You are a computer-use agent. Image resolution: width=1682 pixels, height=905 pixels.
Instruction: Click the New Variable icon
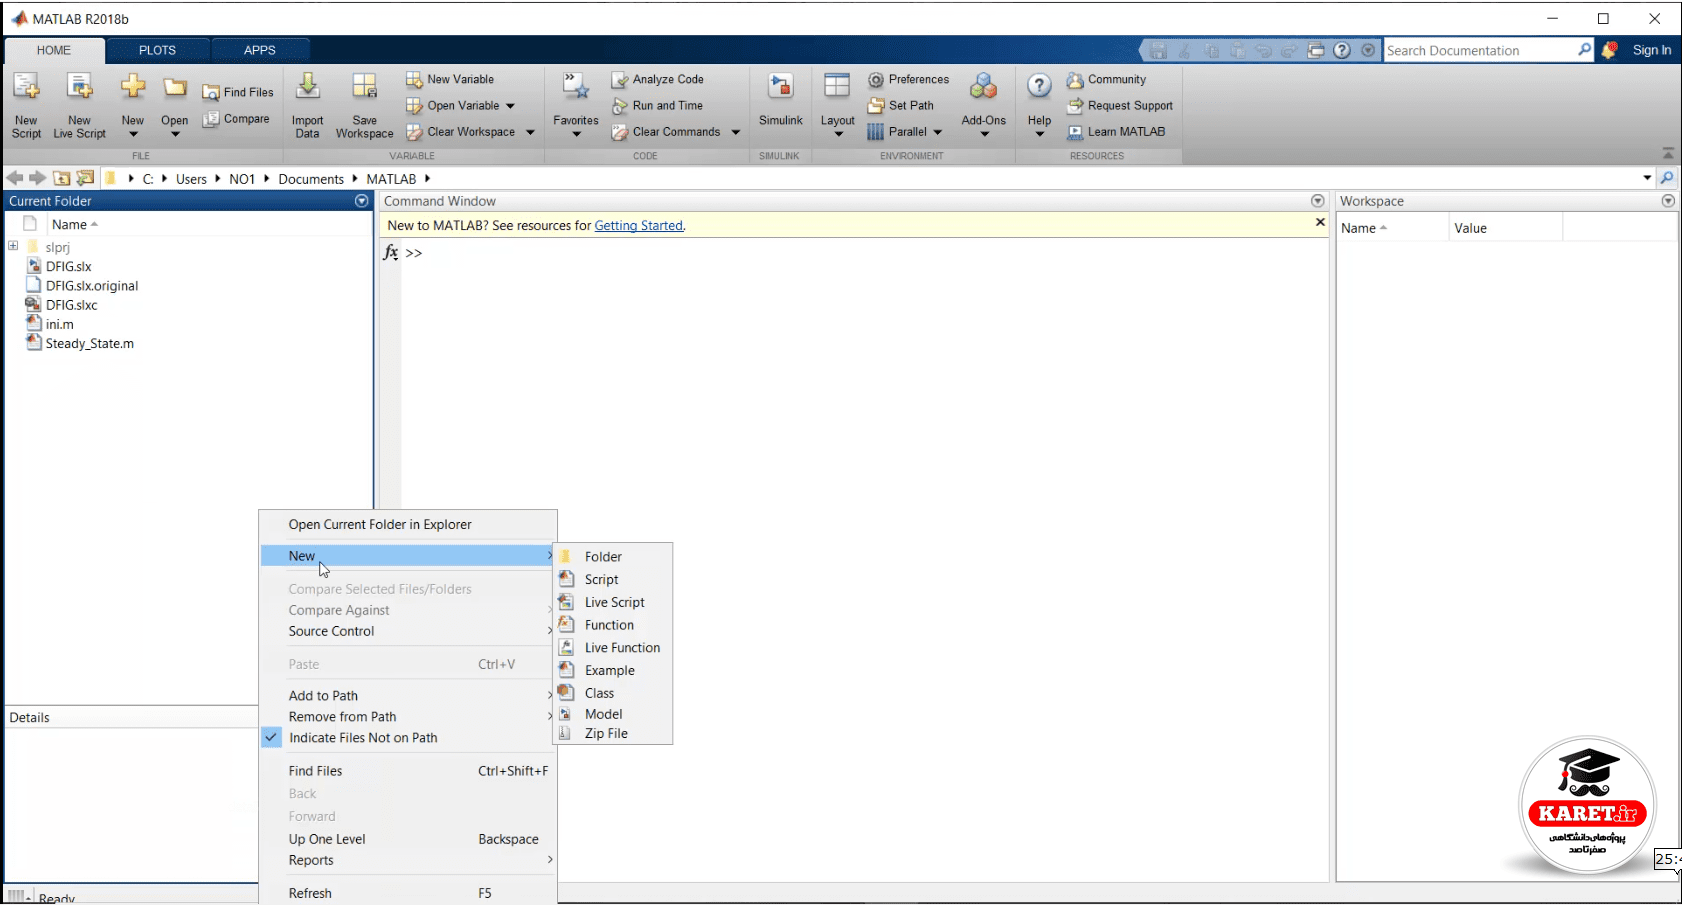[414, 80]
